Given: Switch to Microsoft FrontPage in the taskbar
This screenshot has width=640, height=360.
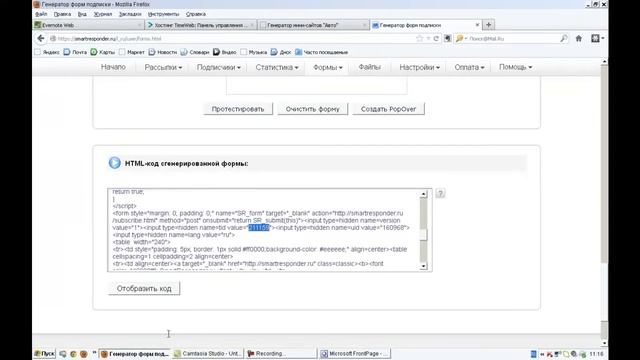Looking at the screenshot, I should point(354,353).
